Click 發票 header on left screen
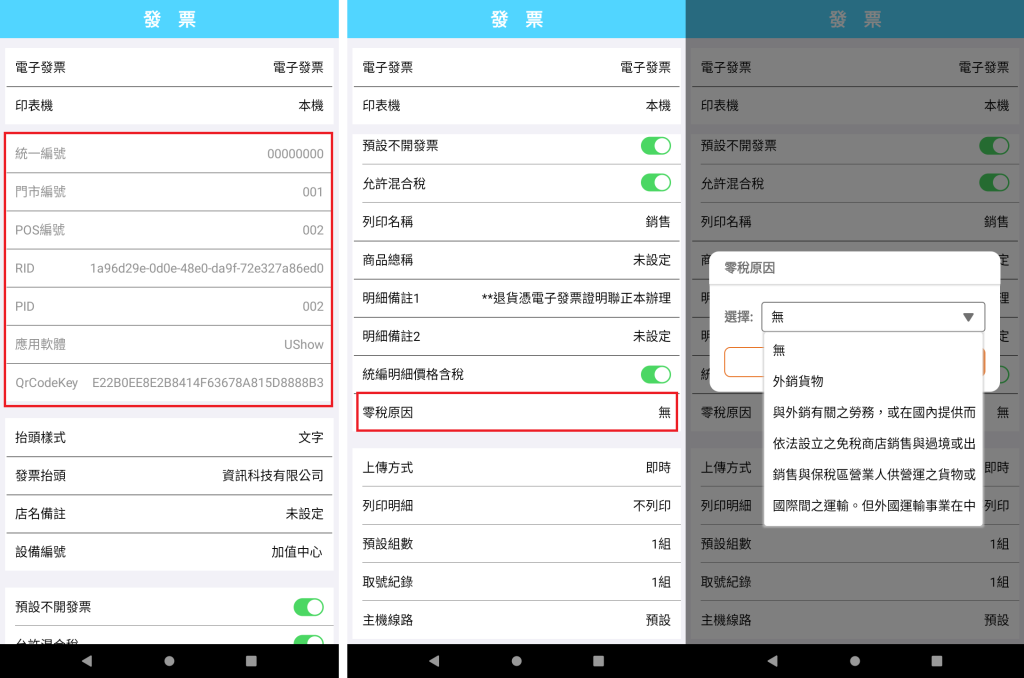 click(x=169, y=19)
